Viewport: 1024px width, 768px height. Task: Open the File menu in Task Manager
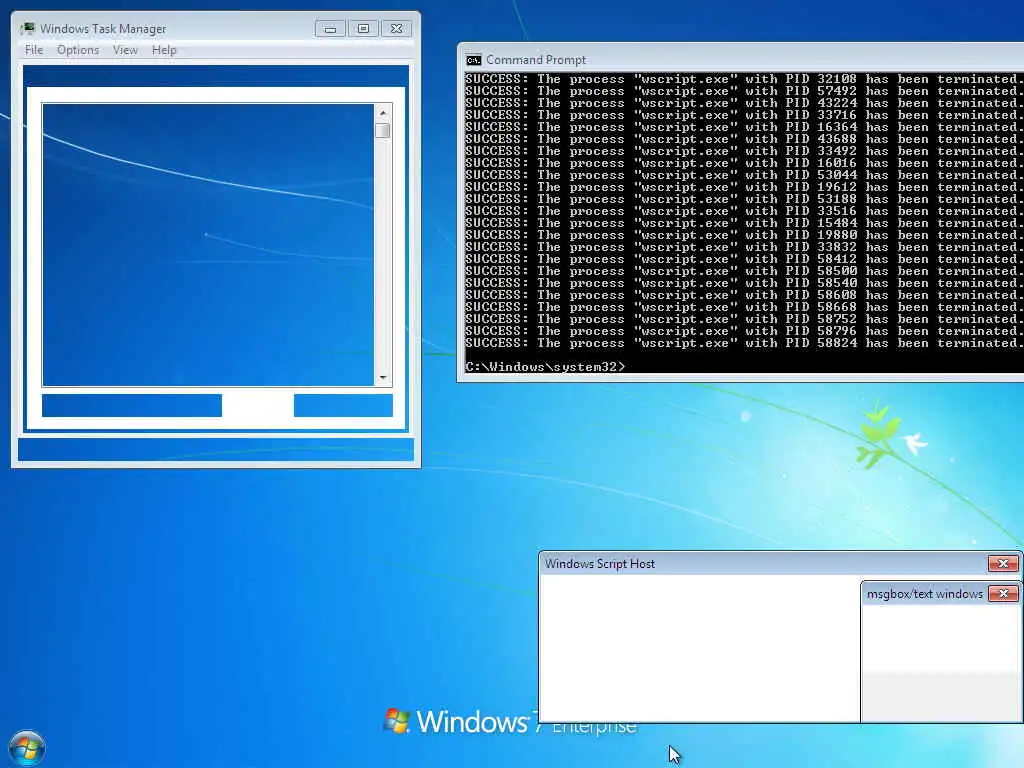(x=34, y=50)
